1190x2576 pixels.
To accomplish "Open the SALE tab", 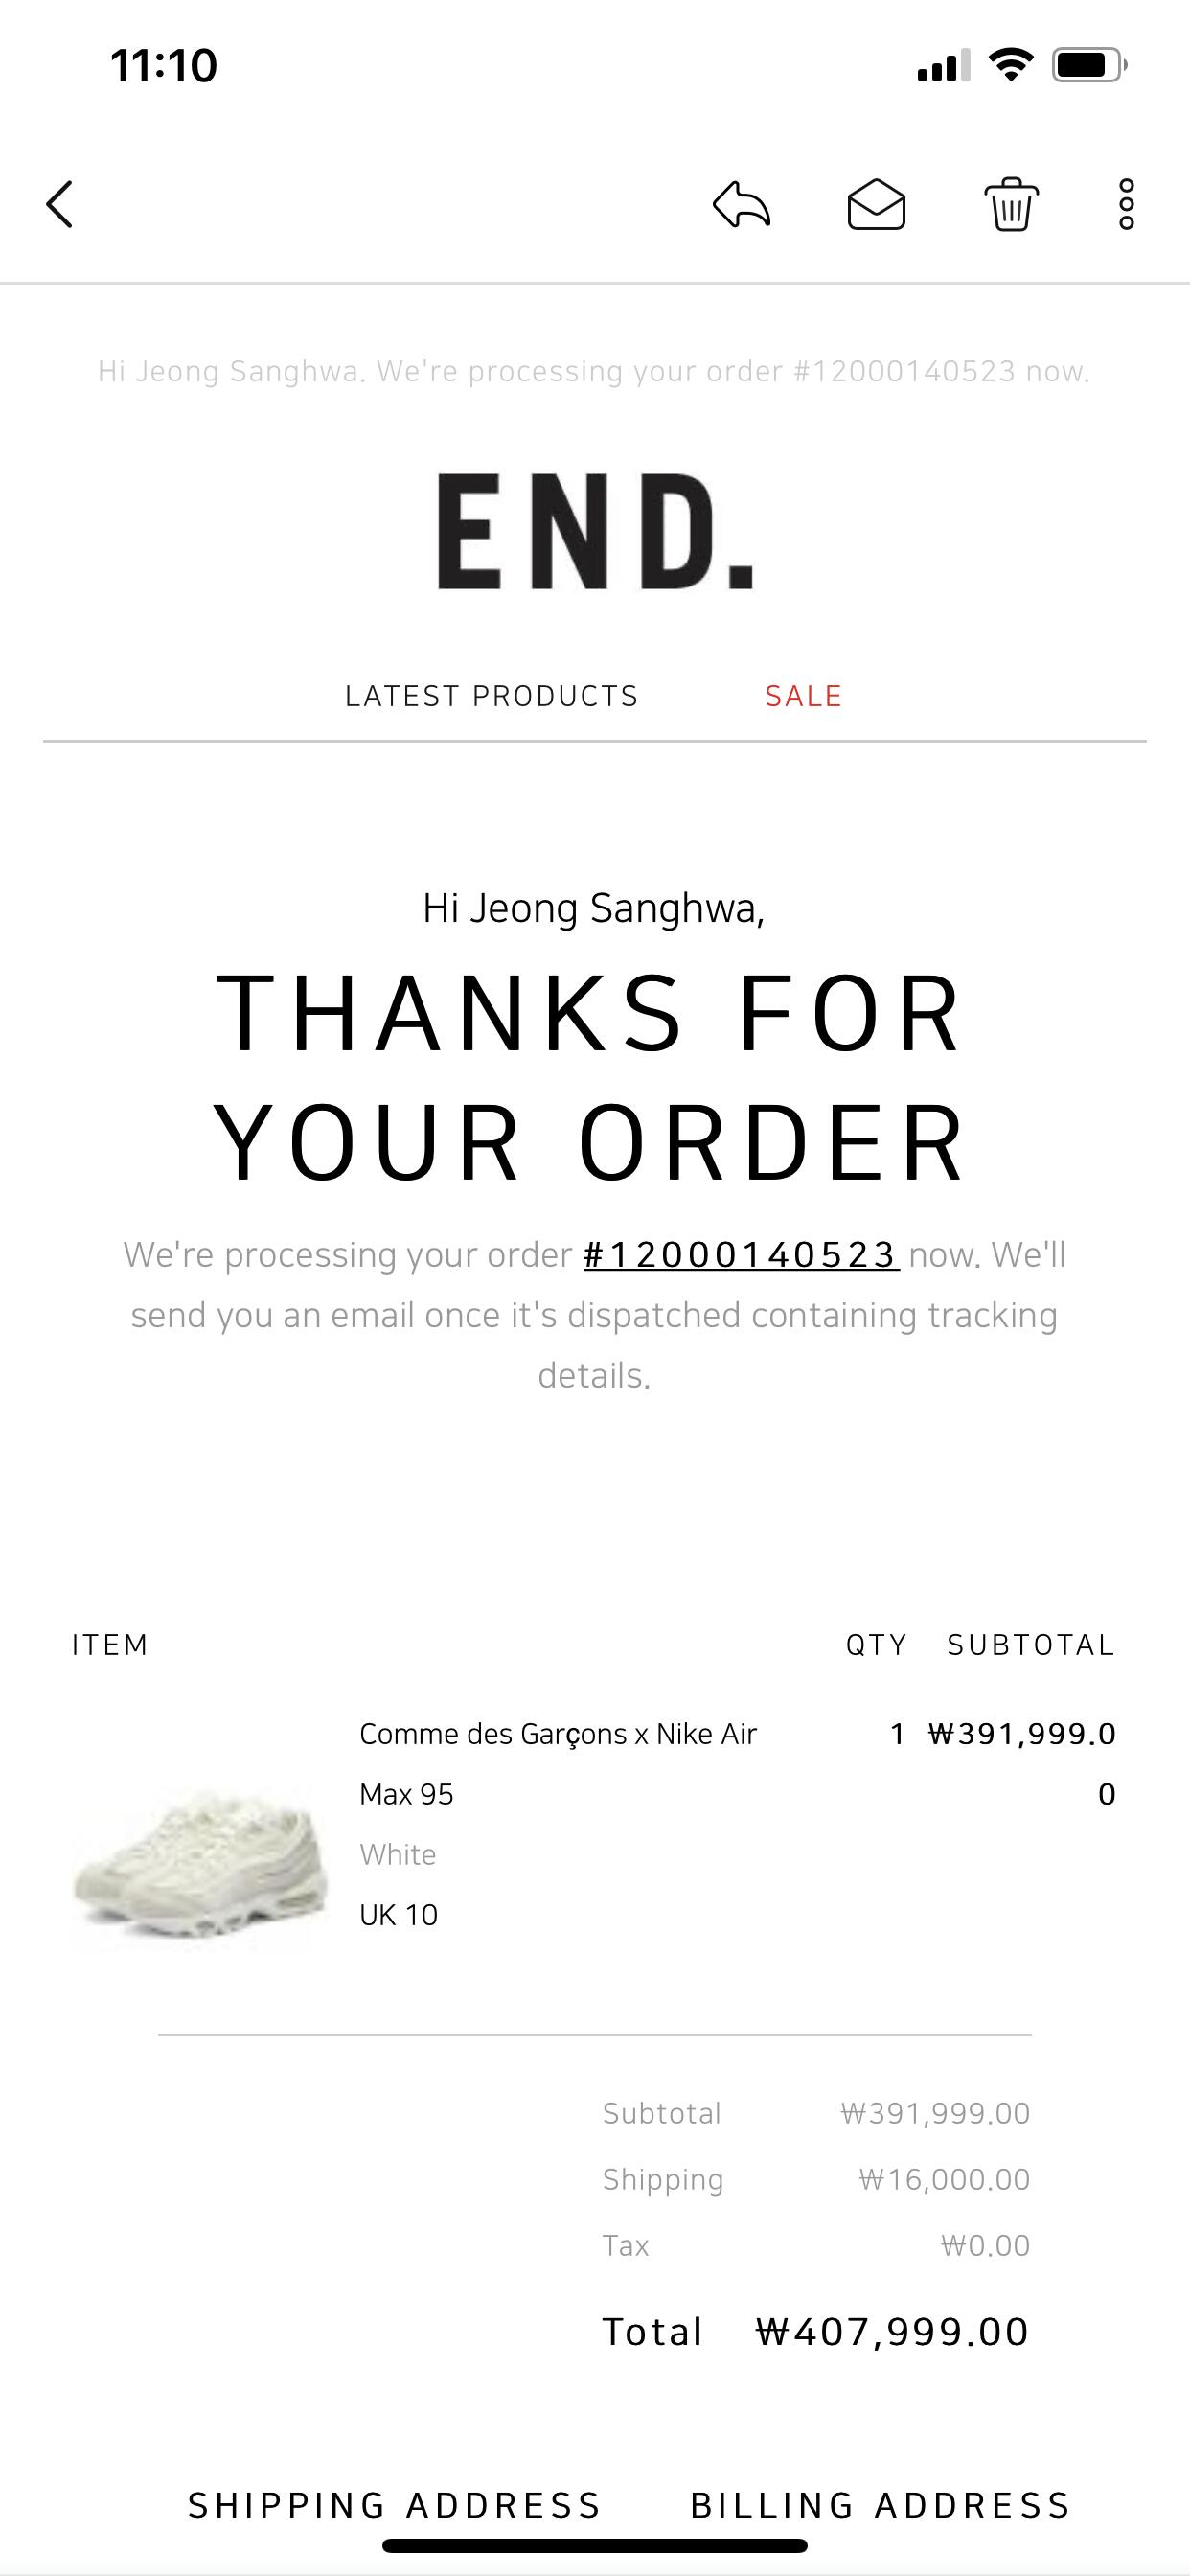I will (804, 696).
